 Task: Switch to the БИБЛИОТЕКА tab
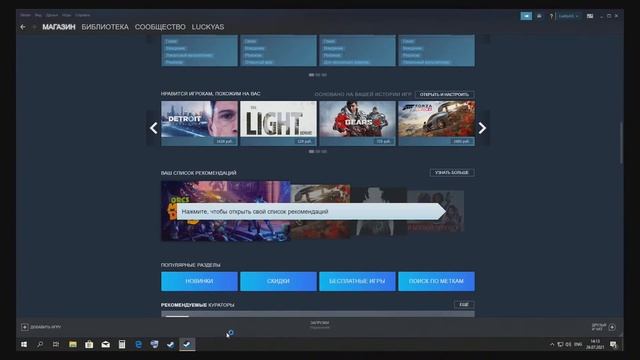click(105, 27)
